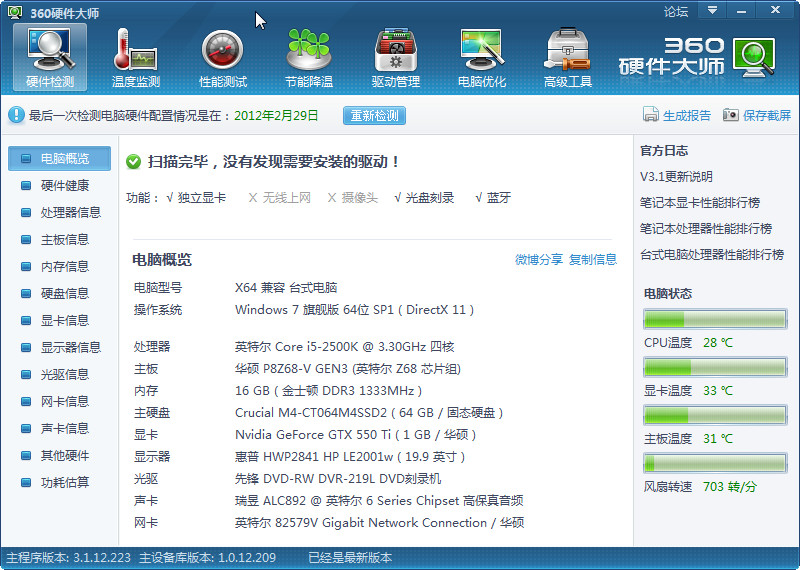
Task: Click the sound card value 瑞昱 ALC892
Action: pos(379,501)
